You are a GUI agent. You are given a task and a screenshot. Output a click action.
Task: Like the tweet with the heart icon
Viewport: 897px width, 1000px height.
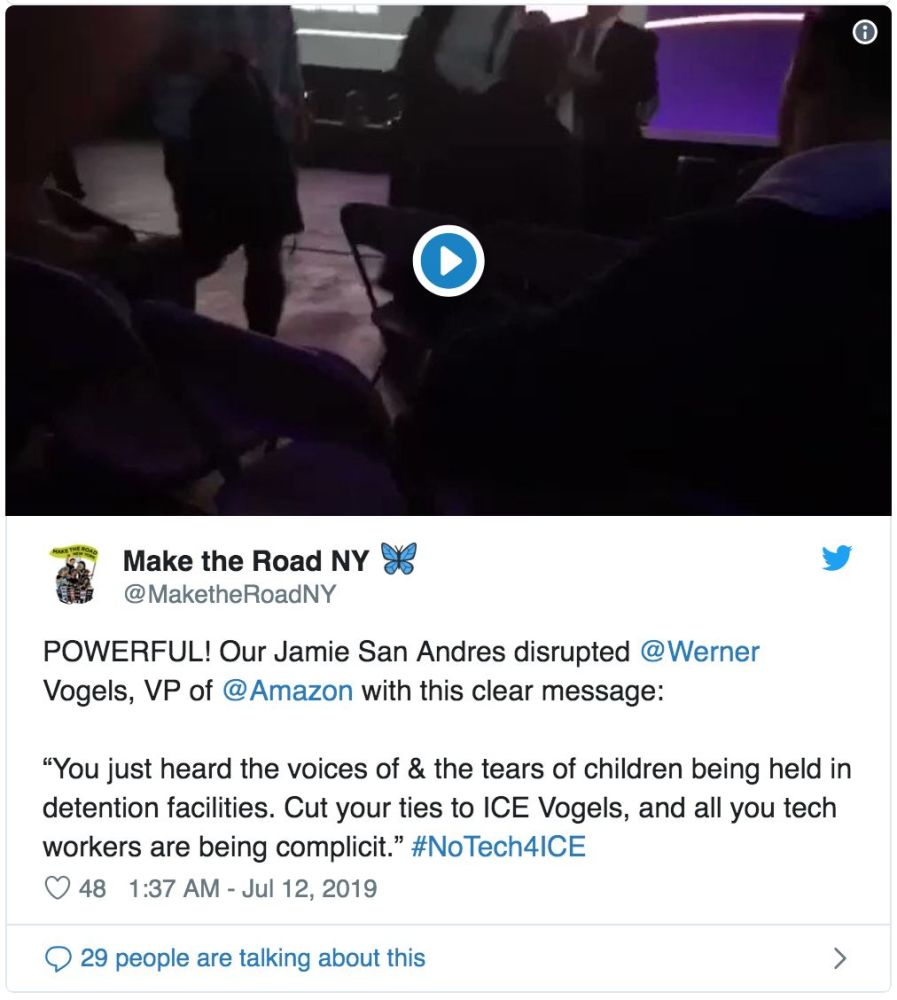[57, 888]
